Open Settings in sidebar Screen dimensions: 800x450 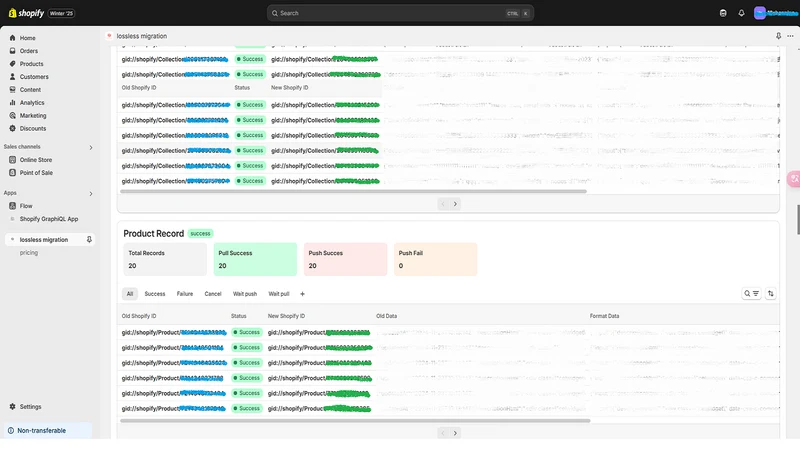[31, 407]
